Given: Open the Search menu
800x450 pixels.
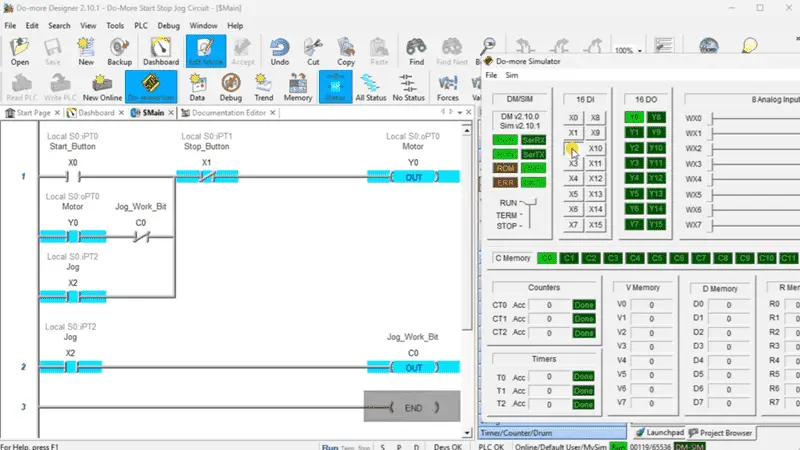Looking at the screenshot, I should (x=59, y=26).
